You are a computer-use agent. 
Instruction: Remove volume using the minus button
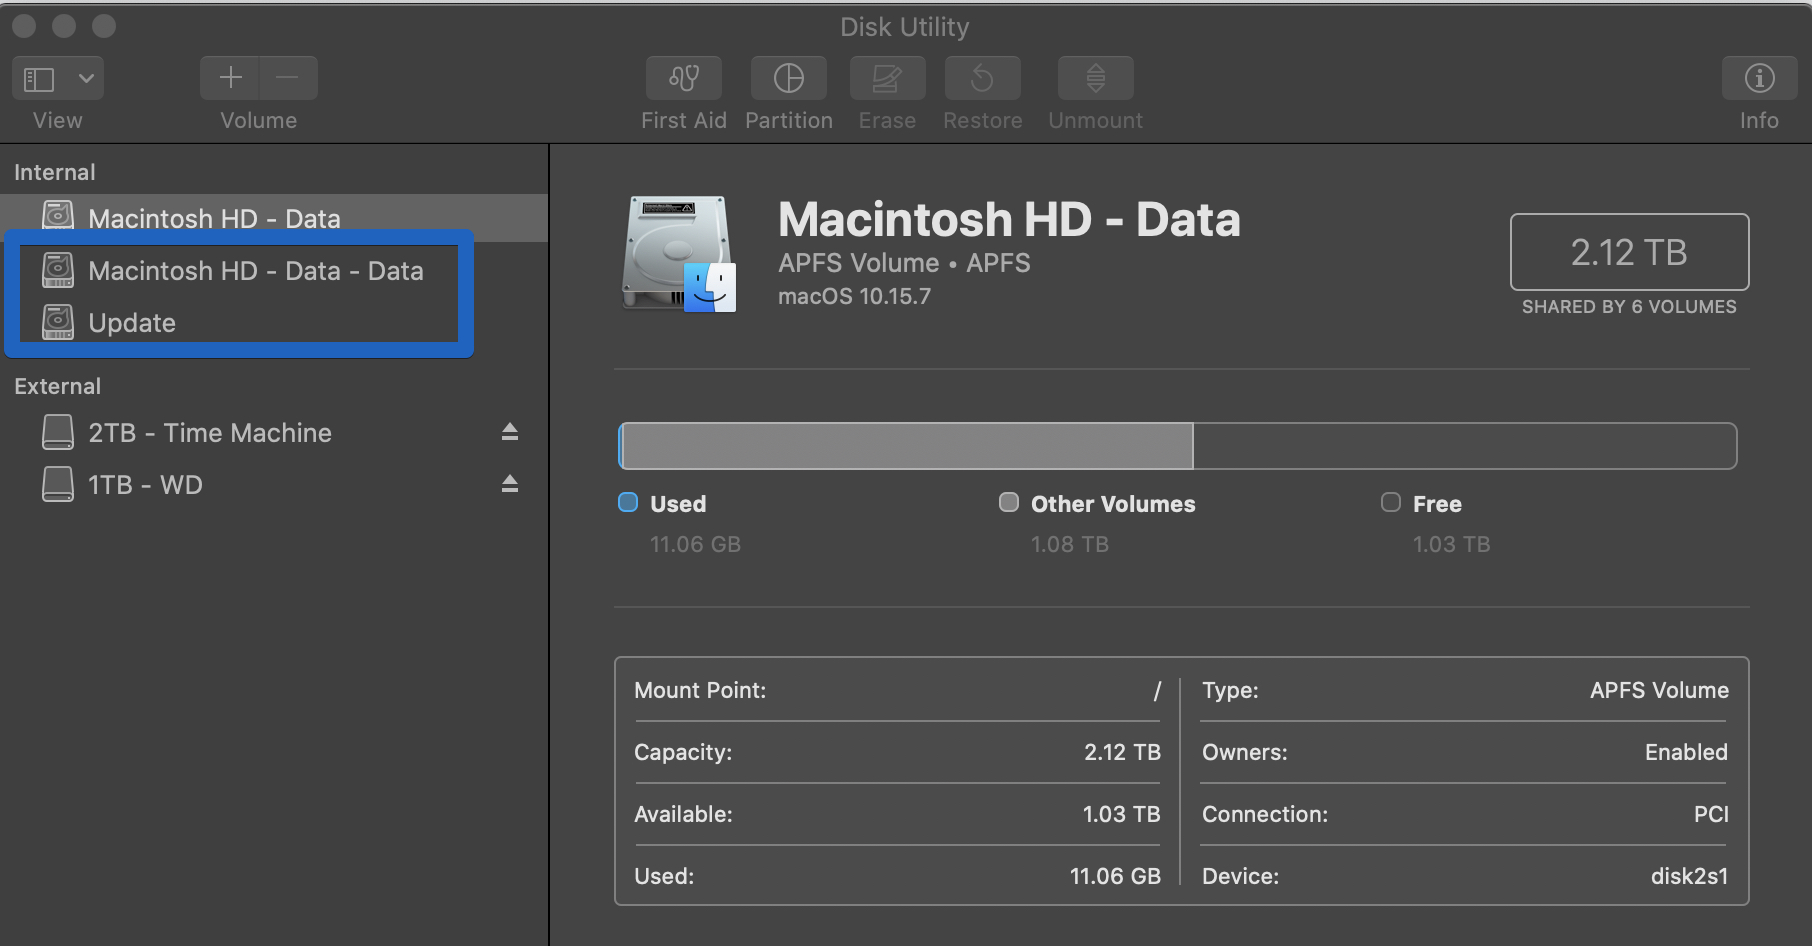[x=288, y=78]
